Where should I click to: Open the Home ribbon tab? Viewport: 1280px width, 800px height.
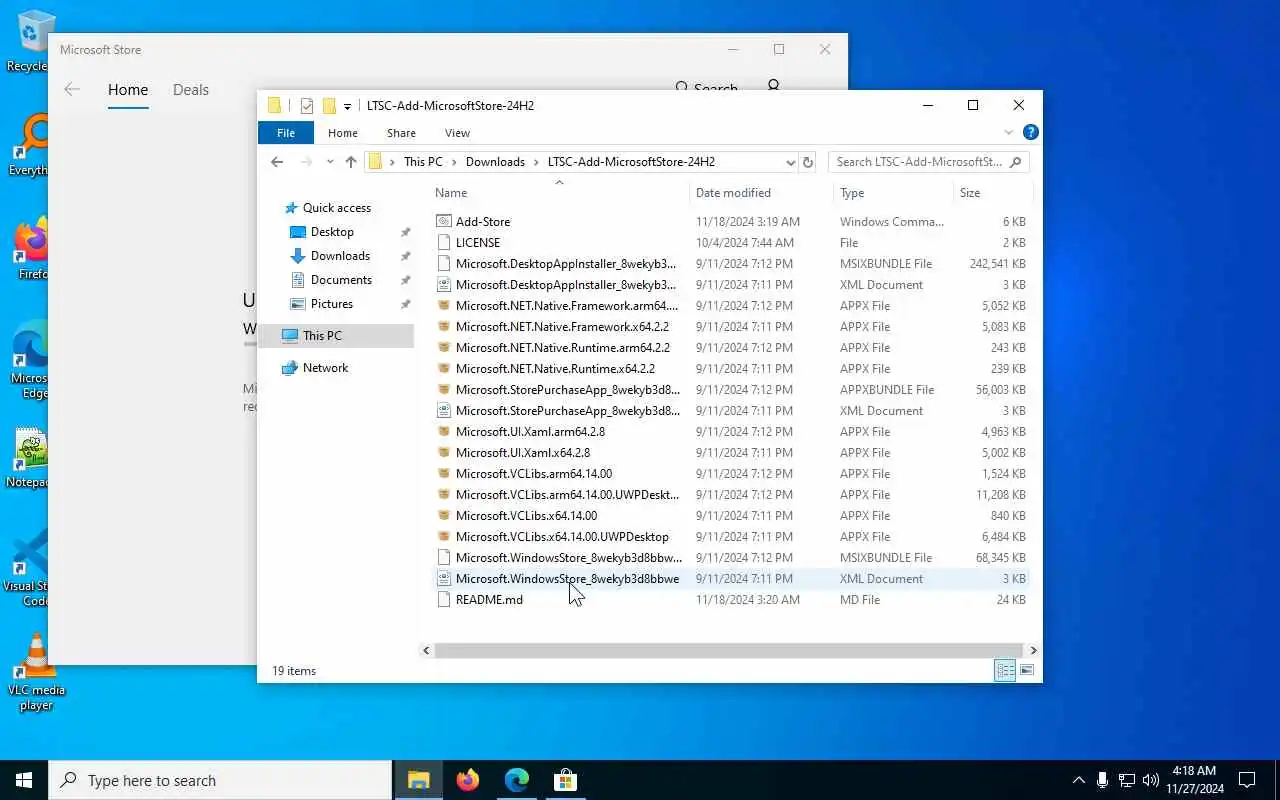pyautogui.click(x=342, y=132)
